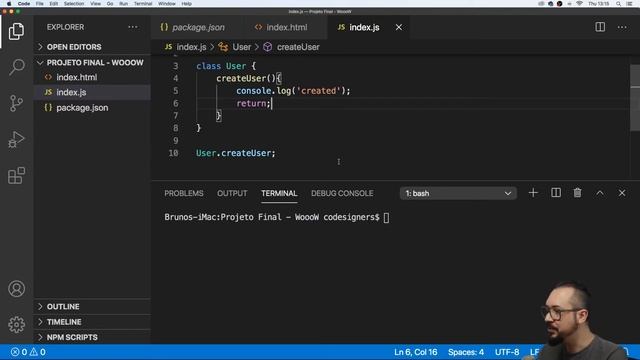Open the Search view icon

16,67
